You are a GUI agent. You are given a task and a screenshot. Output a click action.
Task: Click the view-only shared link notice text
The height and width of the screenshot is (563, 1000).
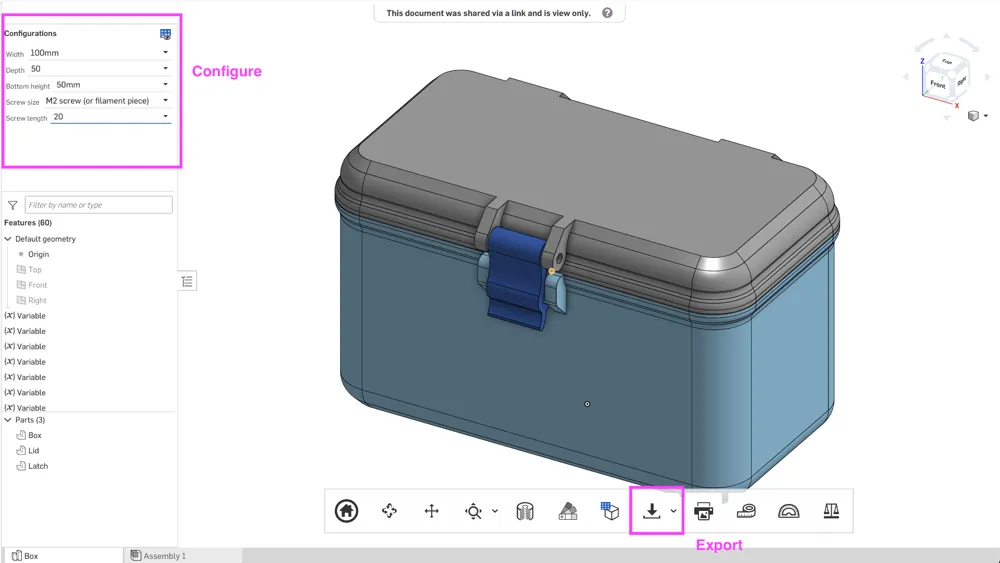(489, 13)
